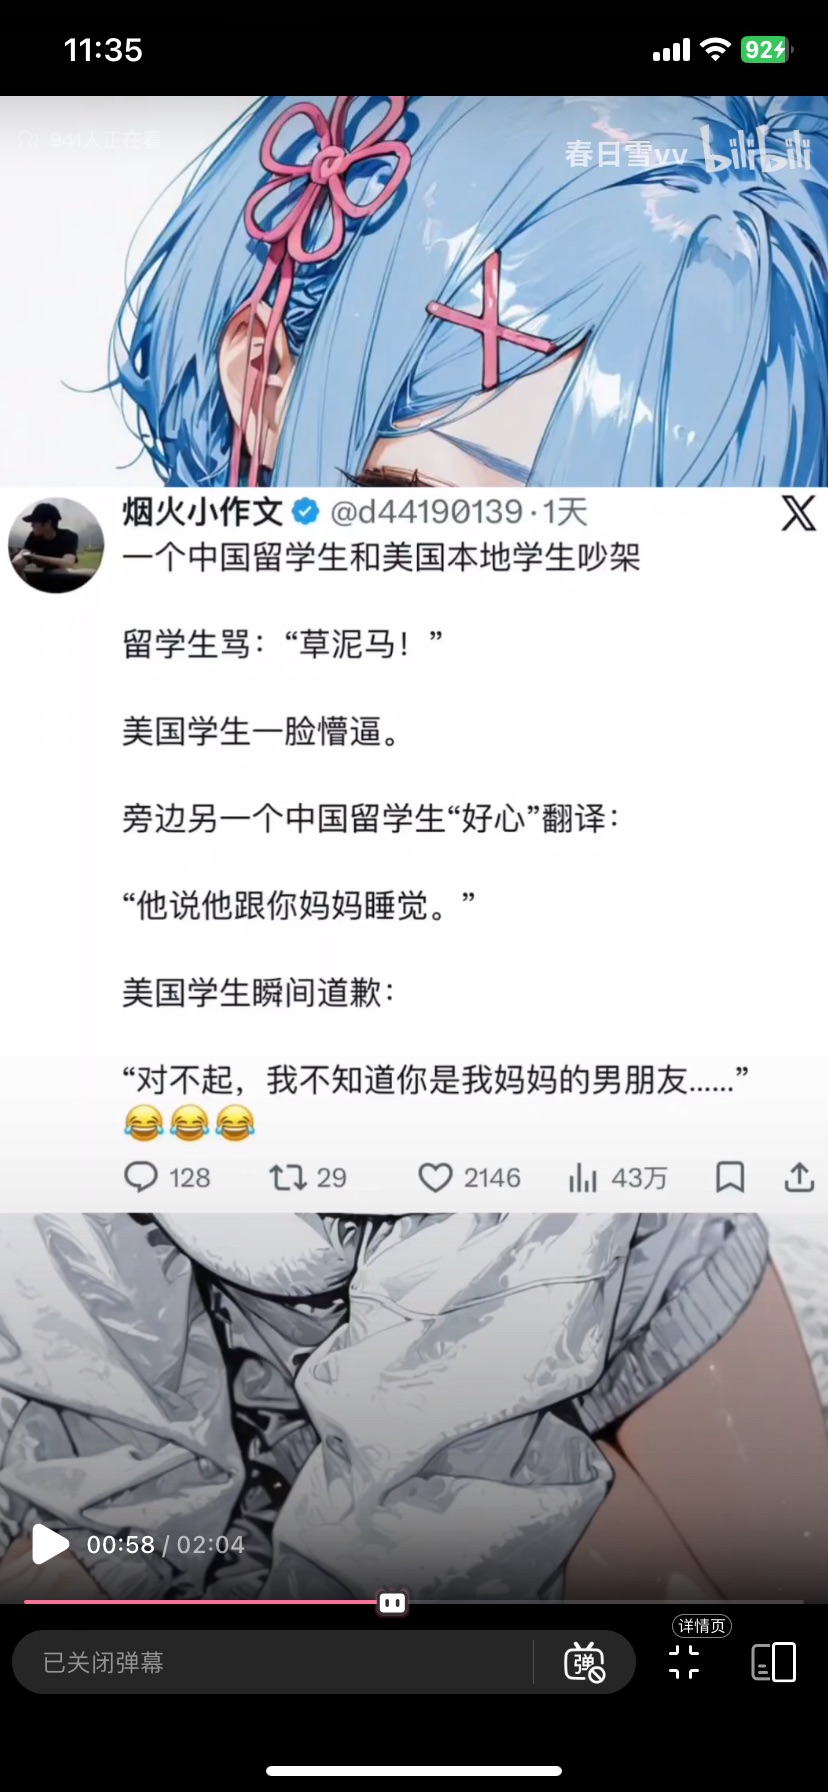Screen dimensions: 828x1792
Task: Exit fullscreen using the shrink arrows icon
Action: pyautogui.click(x=684, y=1662)
